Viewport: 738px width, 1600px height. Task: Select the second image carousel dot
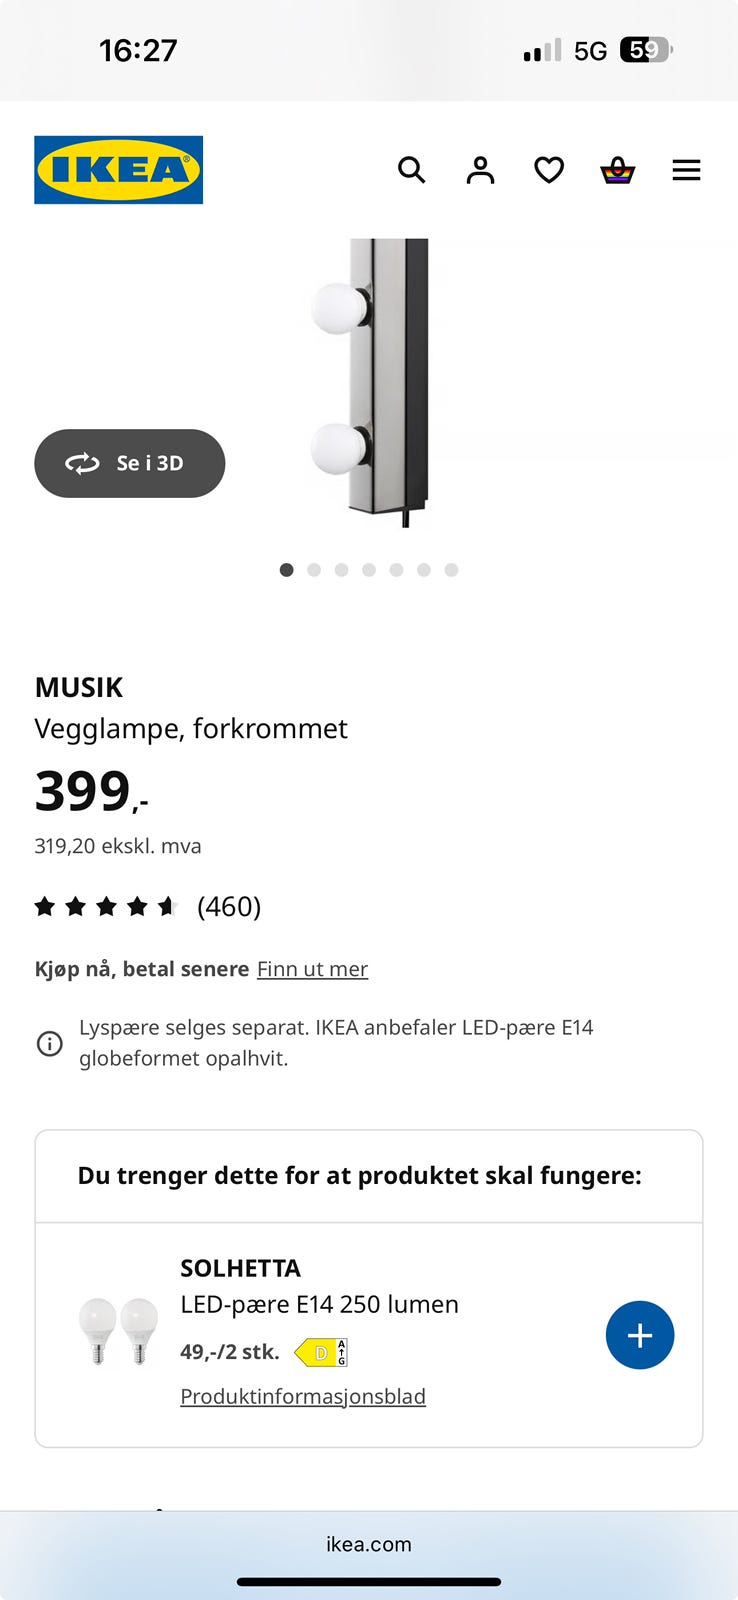click(x=314, y=570)
